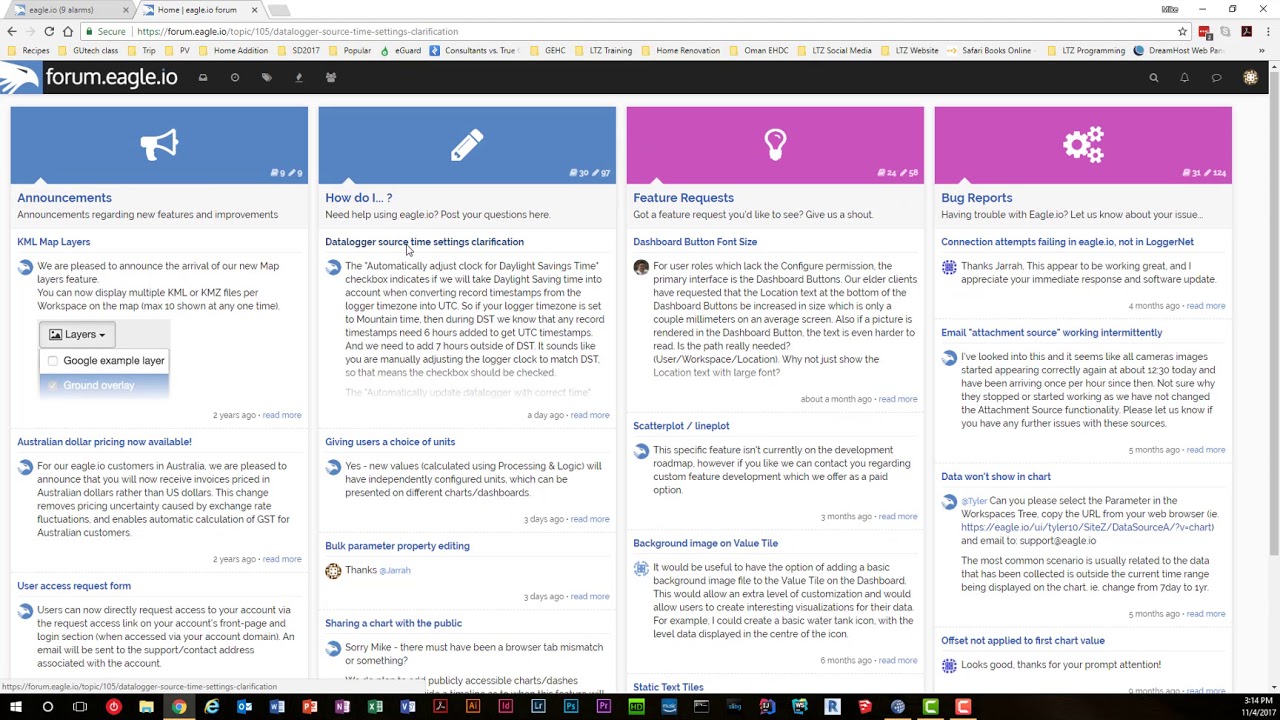
Task: Click read more under KML Map Layers
Action: point(282,415)
